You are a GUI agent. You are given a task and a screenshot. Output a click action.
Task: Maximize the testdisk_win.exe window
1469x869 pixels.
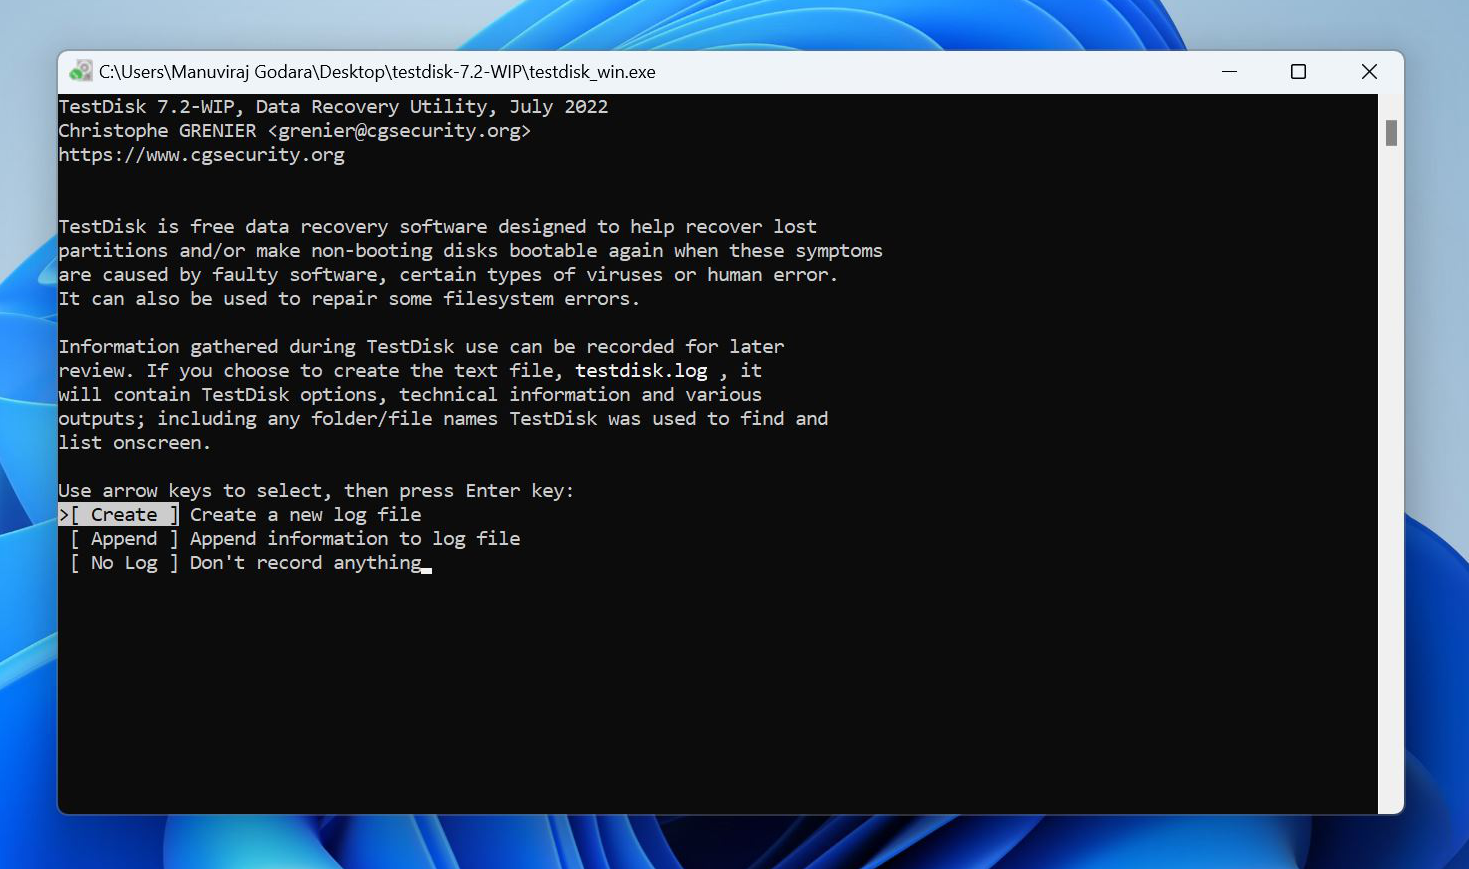coord(1298,71)
